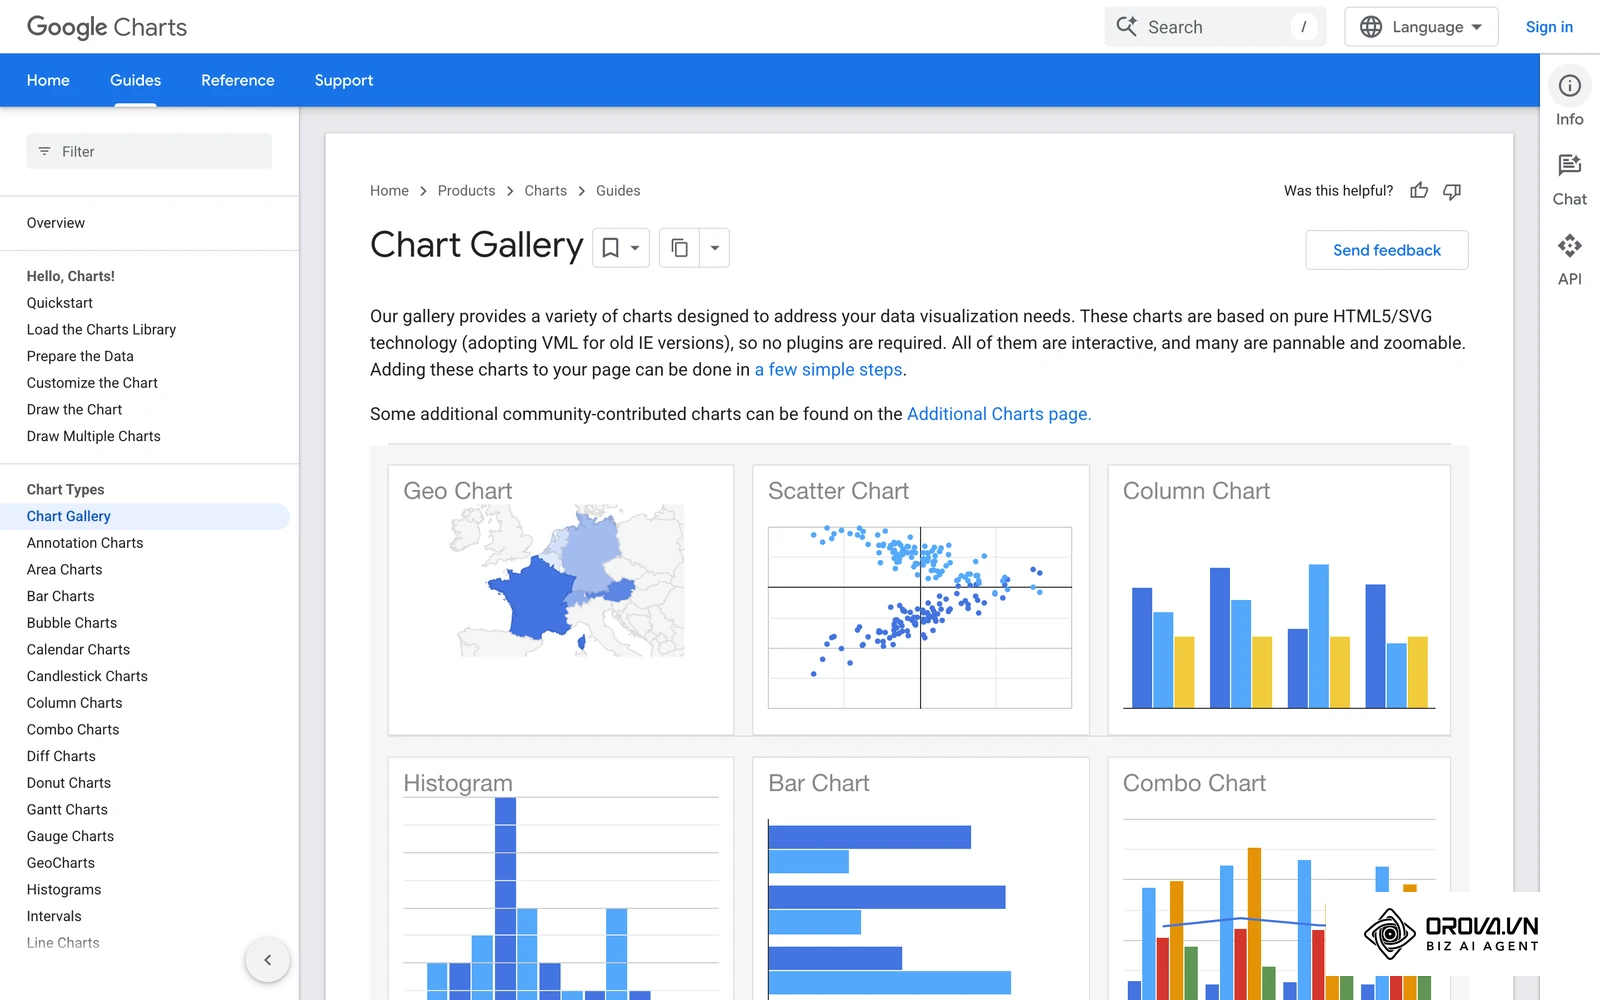Open the Geo Chart thumbnail
Screen dimensions: 1600x1000
click(561, 600)
